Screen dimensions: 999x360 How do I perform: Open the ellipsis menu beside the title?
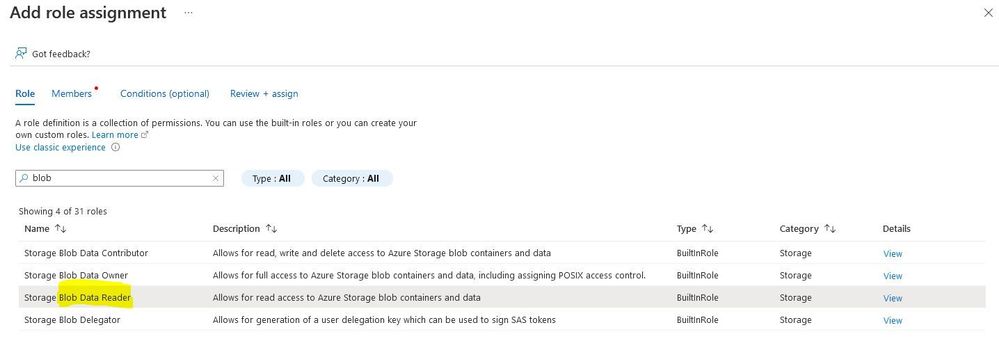click(x=189, y=13)
